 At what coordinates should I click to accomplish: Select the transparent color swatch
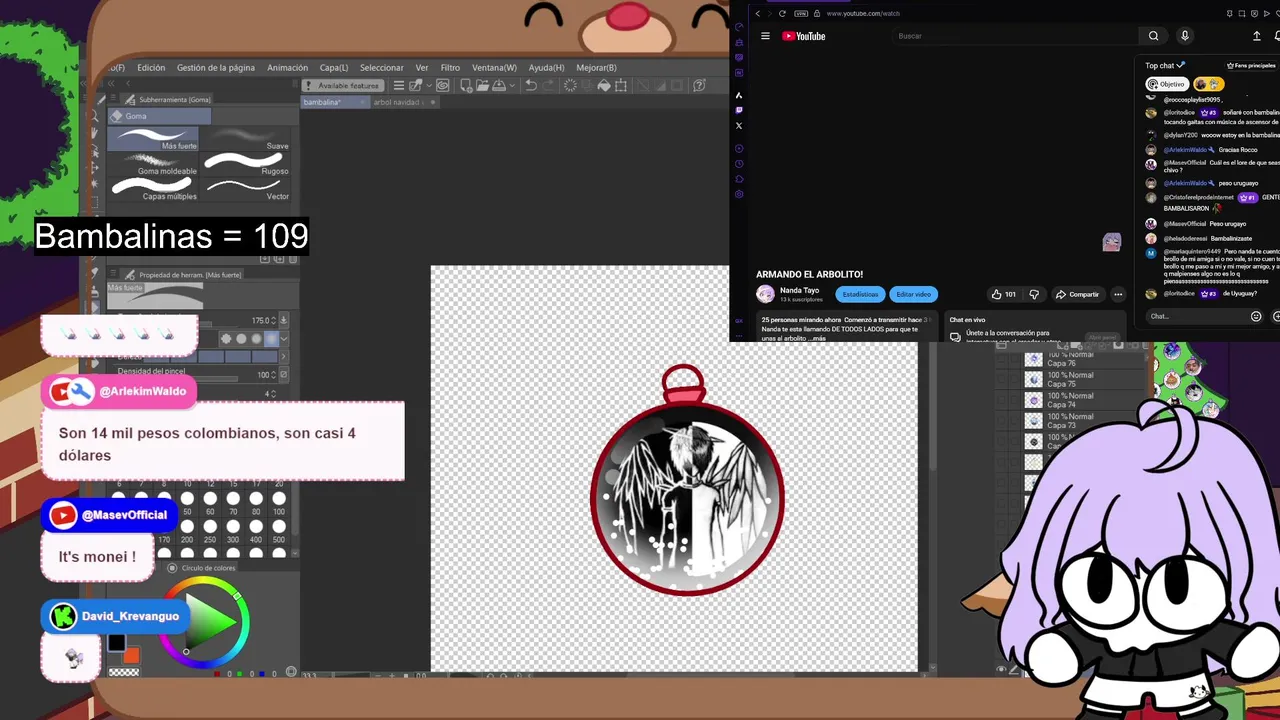[123, 672]
